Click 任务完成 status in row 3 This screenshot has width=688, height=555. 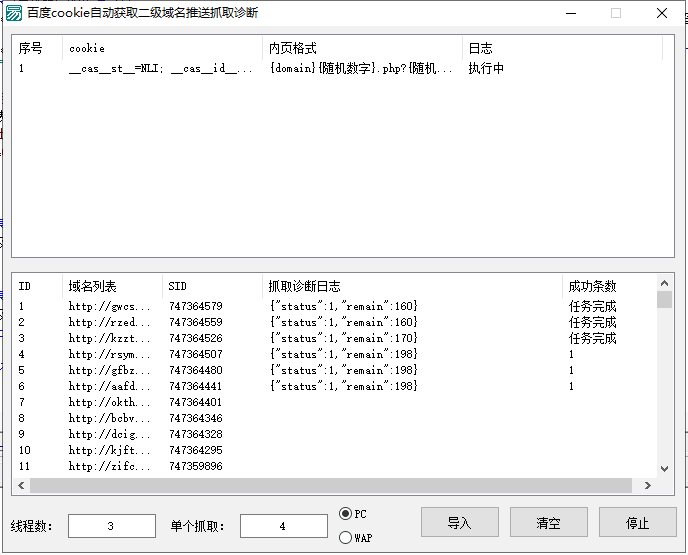pos(592,338)
